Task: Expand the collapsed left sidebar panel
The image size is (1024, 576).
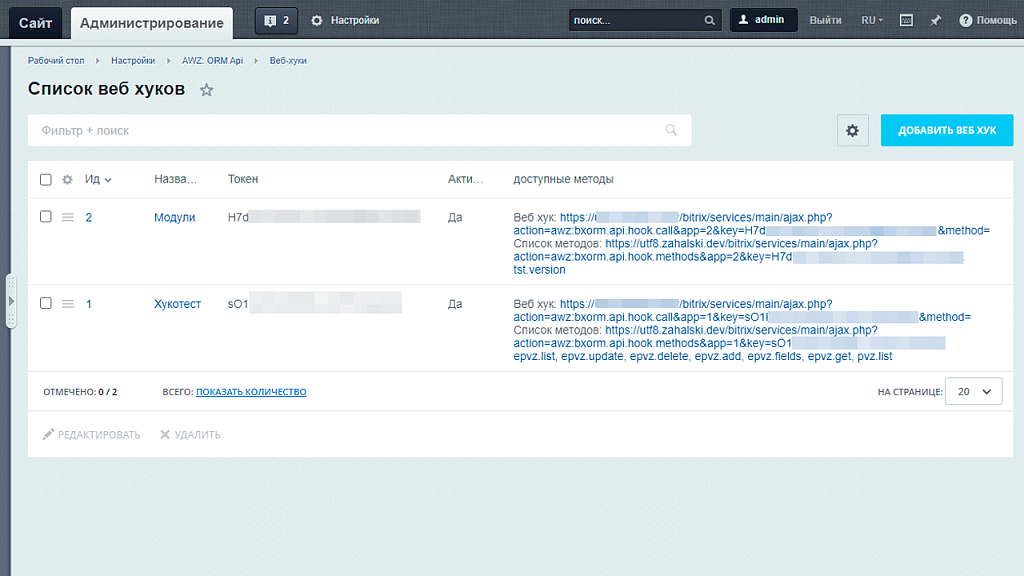Action: tap(11, 300)
